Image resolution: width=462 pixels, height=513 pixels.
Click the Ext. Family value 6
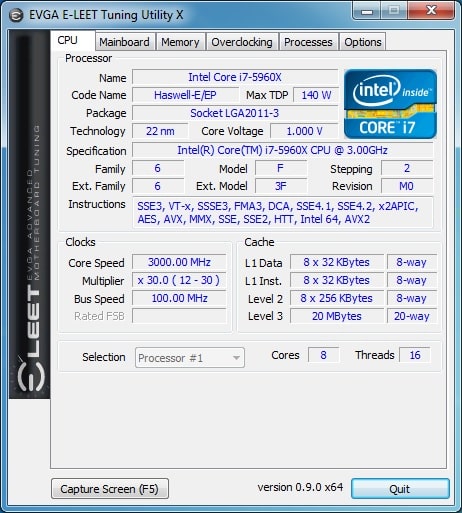click(x=158, y=186)
